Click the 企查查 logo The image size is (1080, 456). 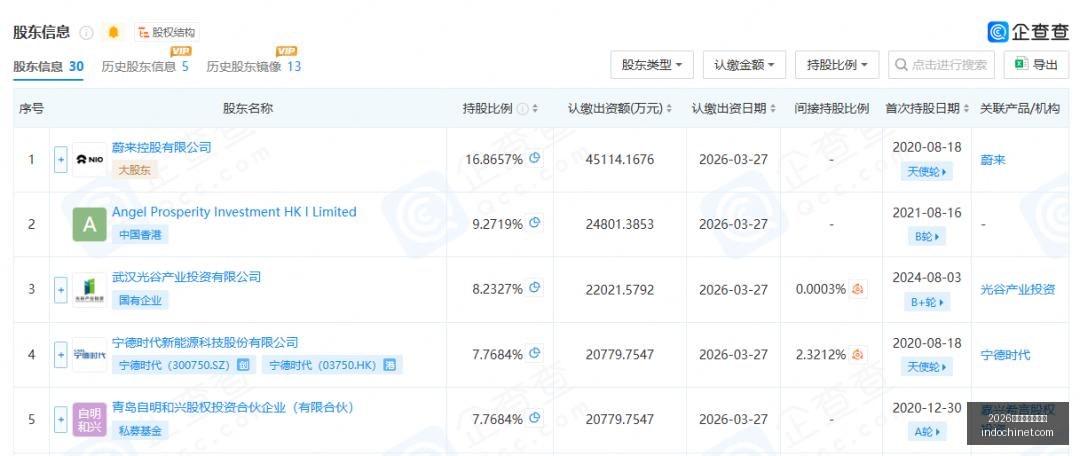(1028, 32)
